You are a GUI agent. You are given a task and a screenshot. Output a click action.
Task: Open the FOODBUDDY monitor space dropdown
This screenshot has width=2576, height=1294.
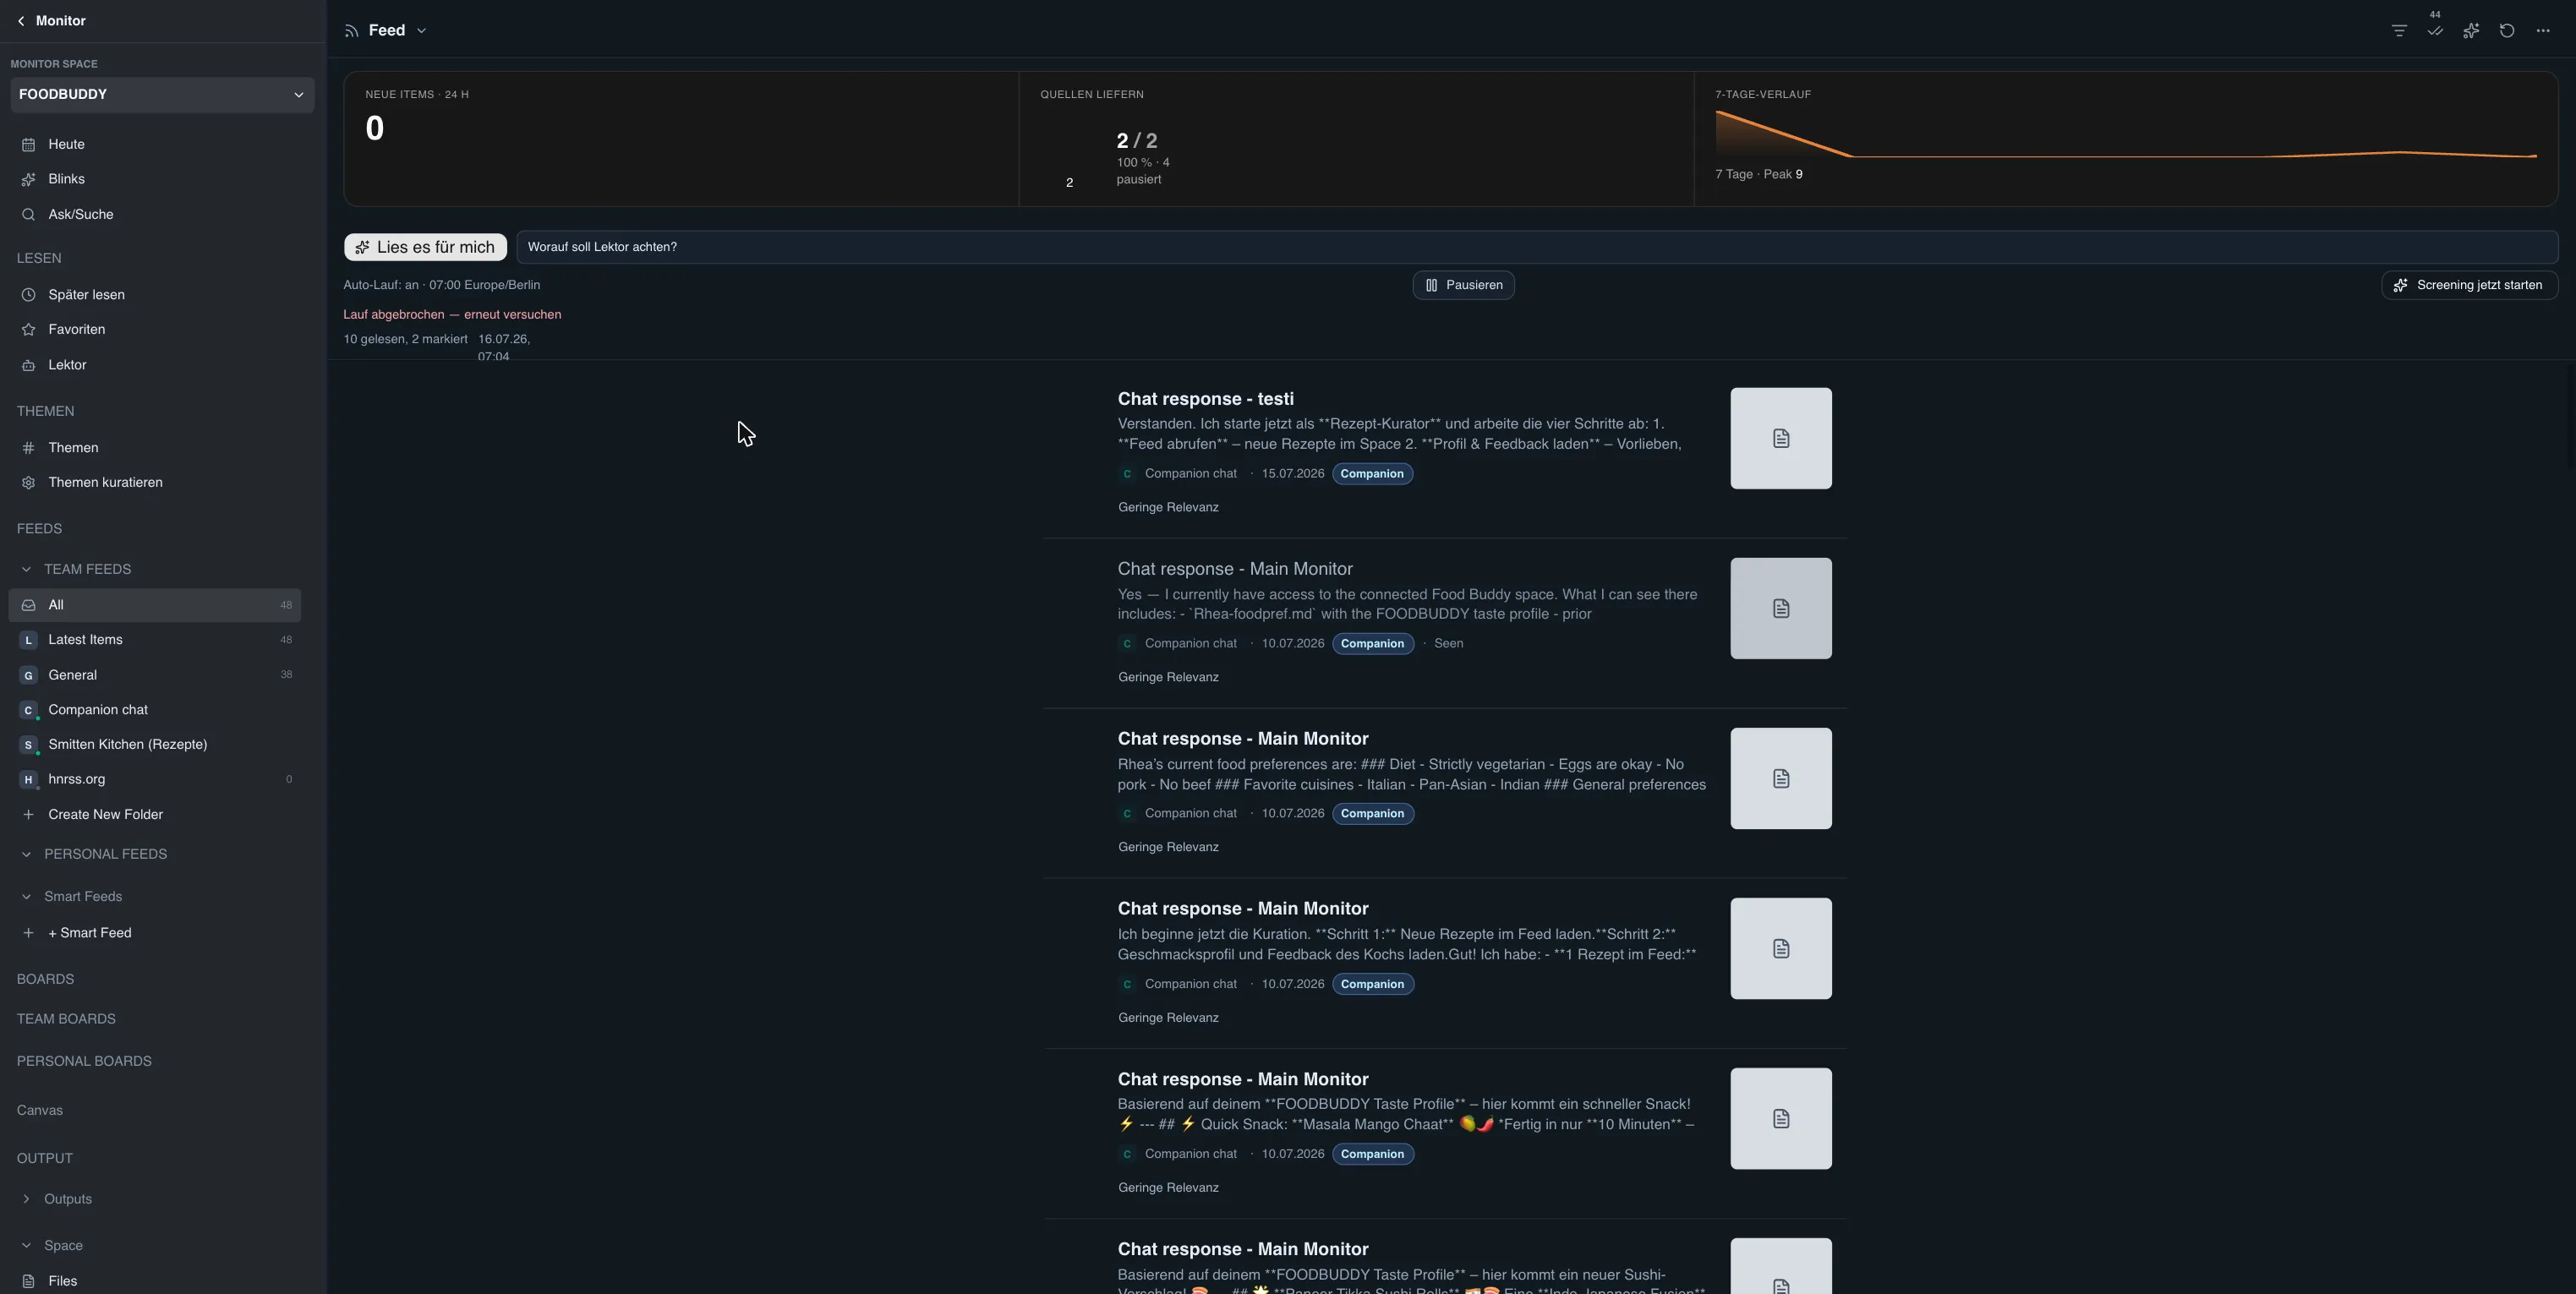tap(162, 95)
